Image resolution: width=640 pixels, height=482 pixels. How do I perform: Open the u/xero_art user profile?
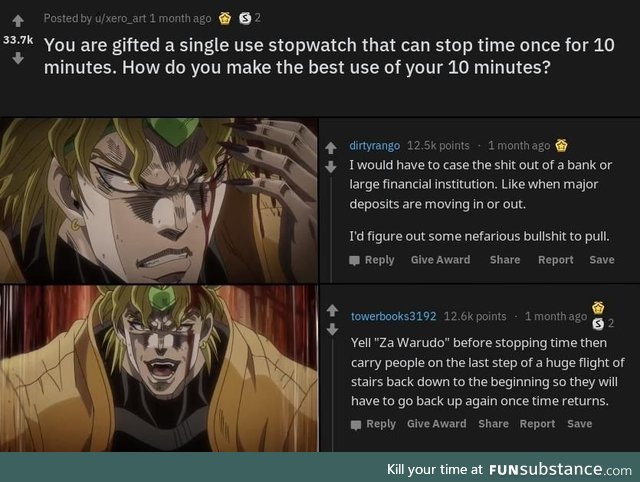120,18
